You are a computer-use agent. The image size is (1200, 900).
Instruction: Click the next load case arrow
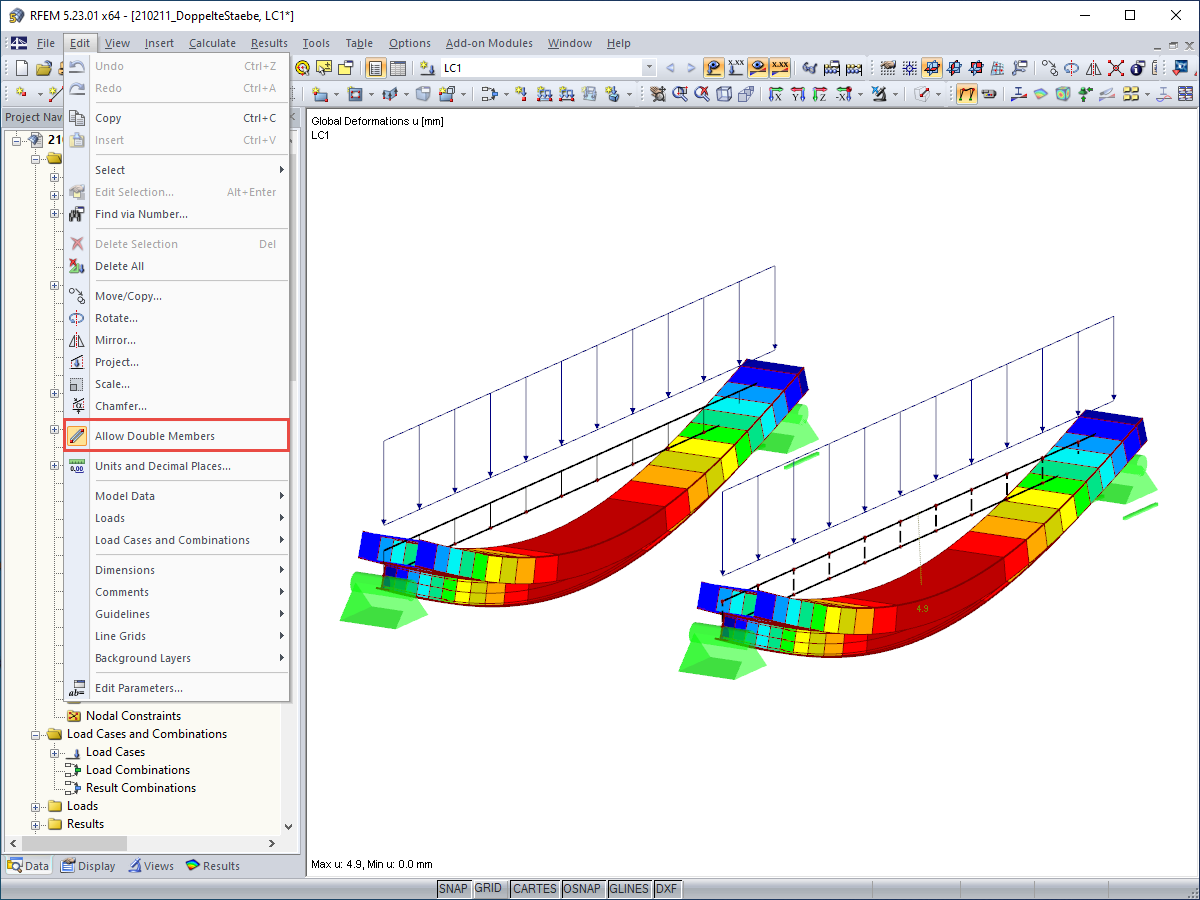pos(691,68)
